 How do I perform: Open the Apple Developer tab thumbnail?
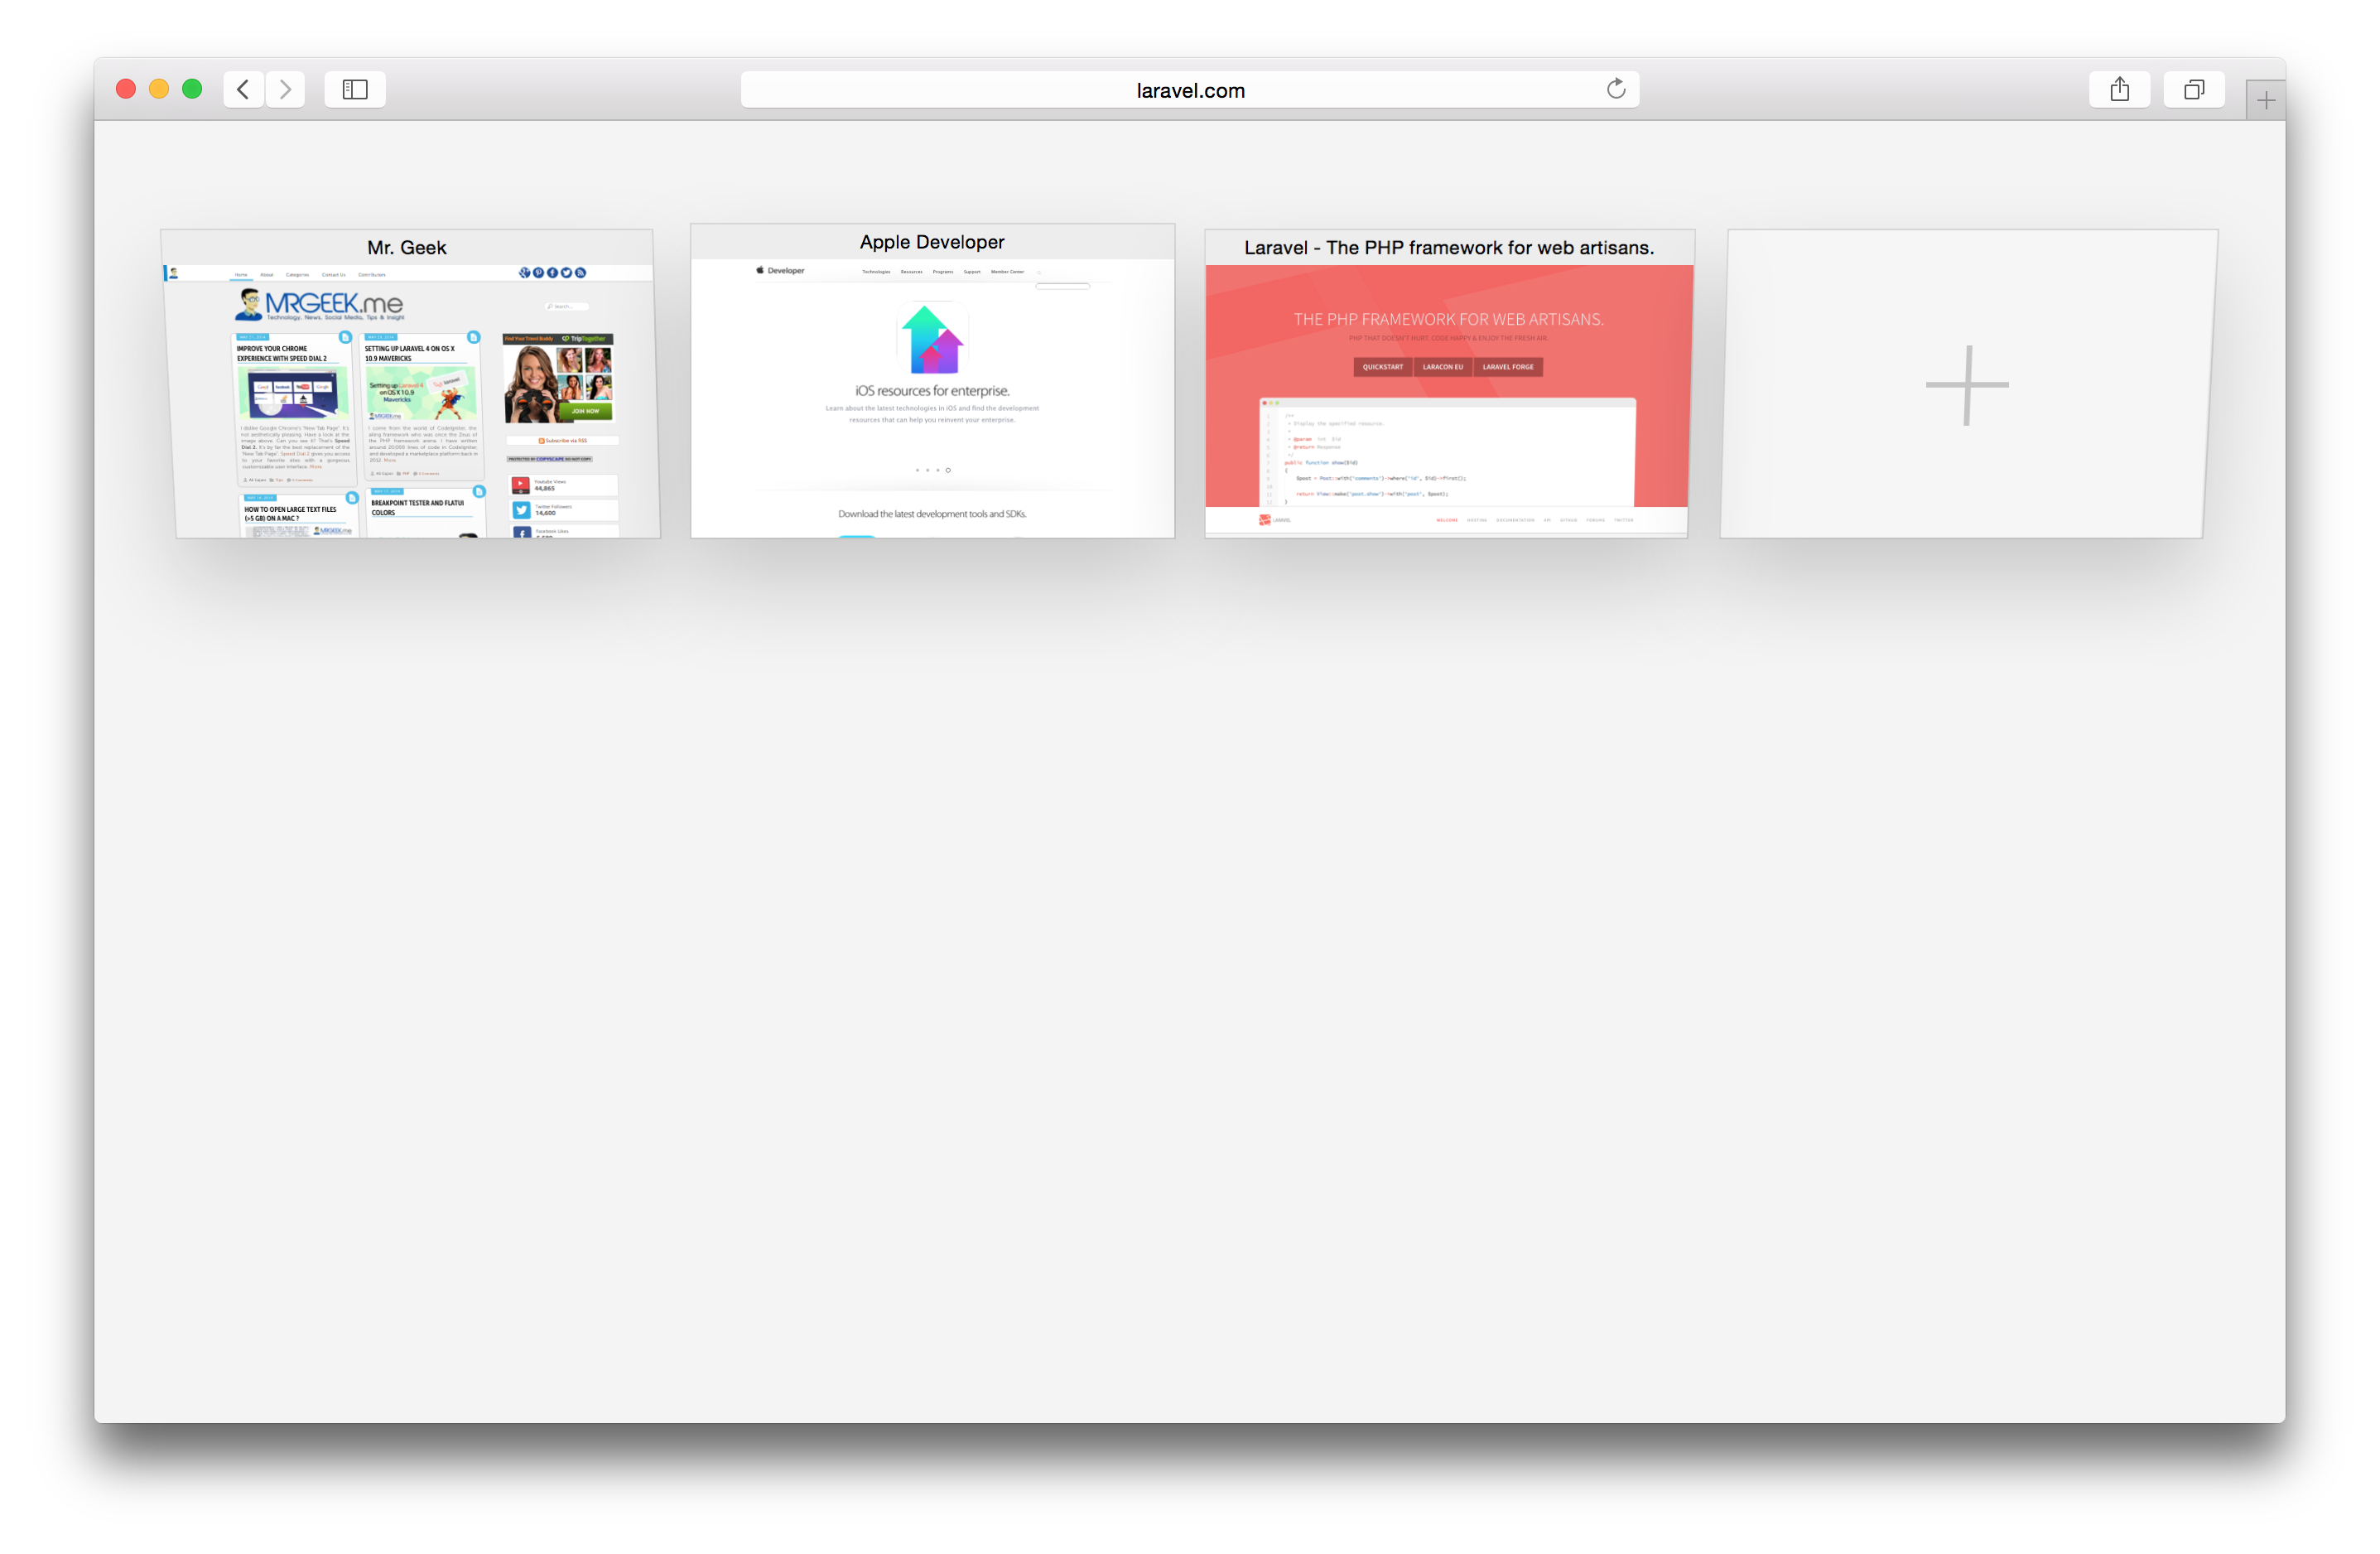pos(933,381)
